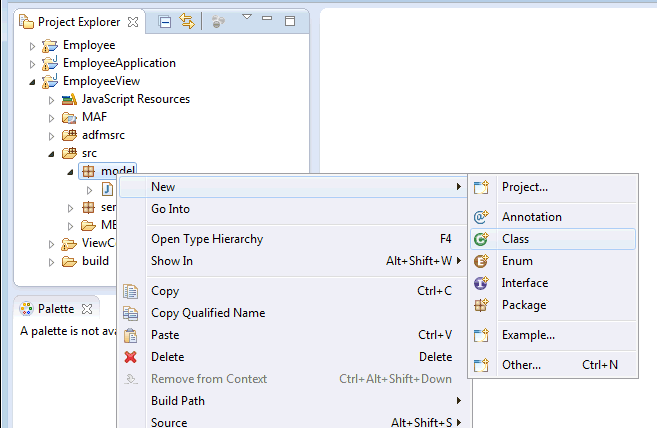657x428 pixels.
Task: Toggle Link with Editor icon
Action: 187,21
